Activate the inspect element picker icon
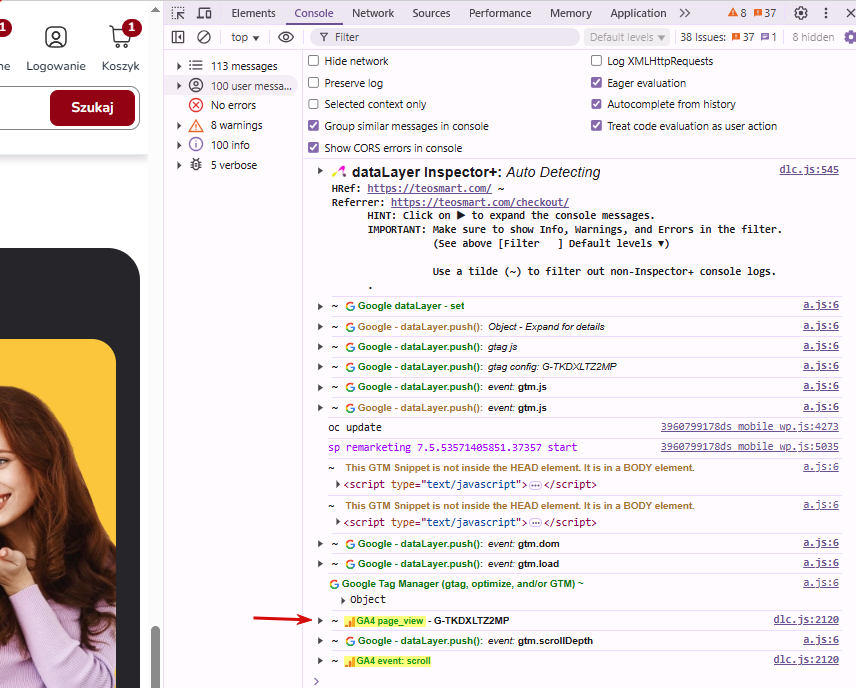The height and width of the screenshot is (688, 856). click(x=178, y=13)
